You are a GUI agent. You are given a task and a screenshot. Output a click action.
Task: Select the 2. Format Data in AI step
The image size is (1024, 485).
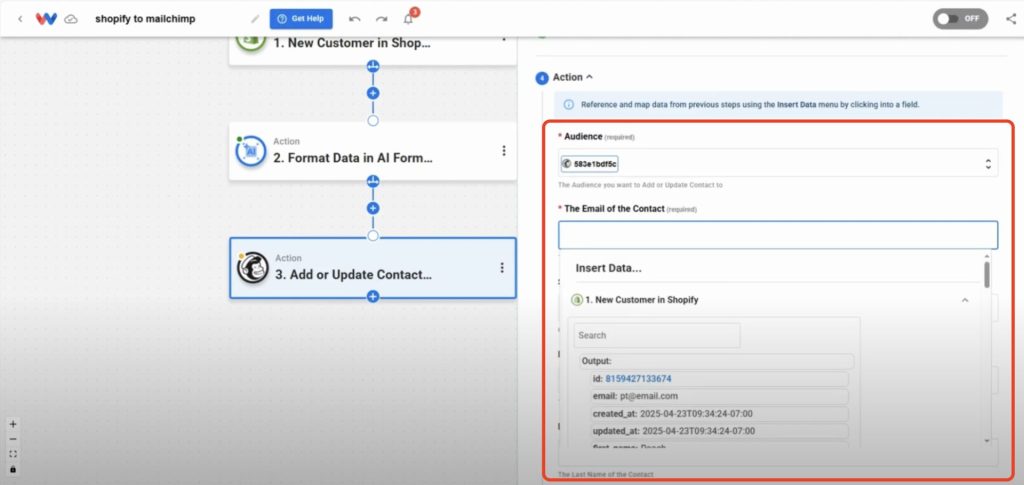pos(372,151)
